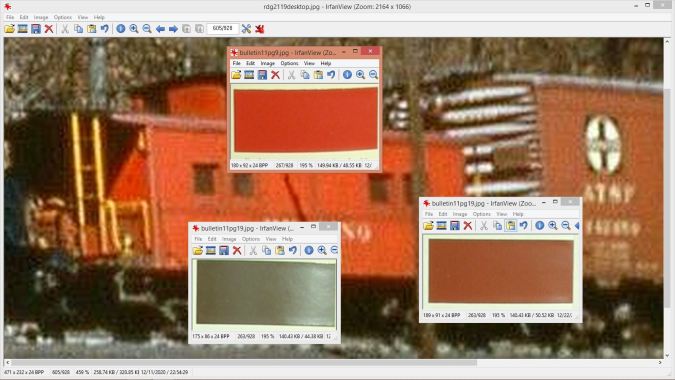The image size is (675, 380).
Task: Click Zoom Out in bulletin11pg9 window
Action: (373, 75)
